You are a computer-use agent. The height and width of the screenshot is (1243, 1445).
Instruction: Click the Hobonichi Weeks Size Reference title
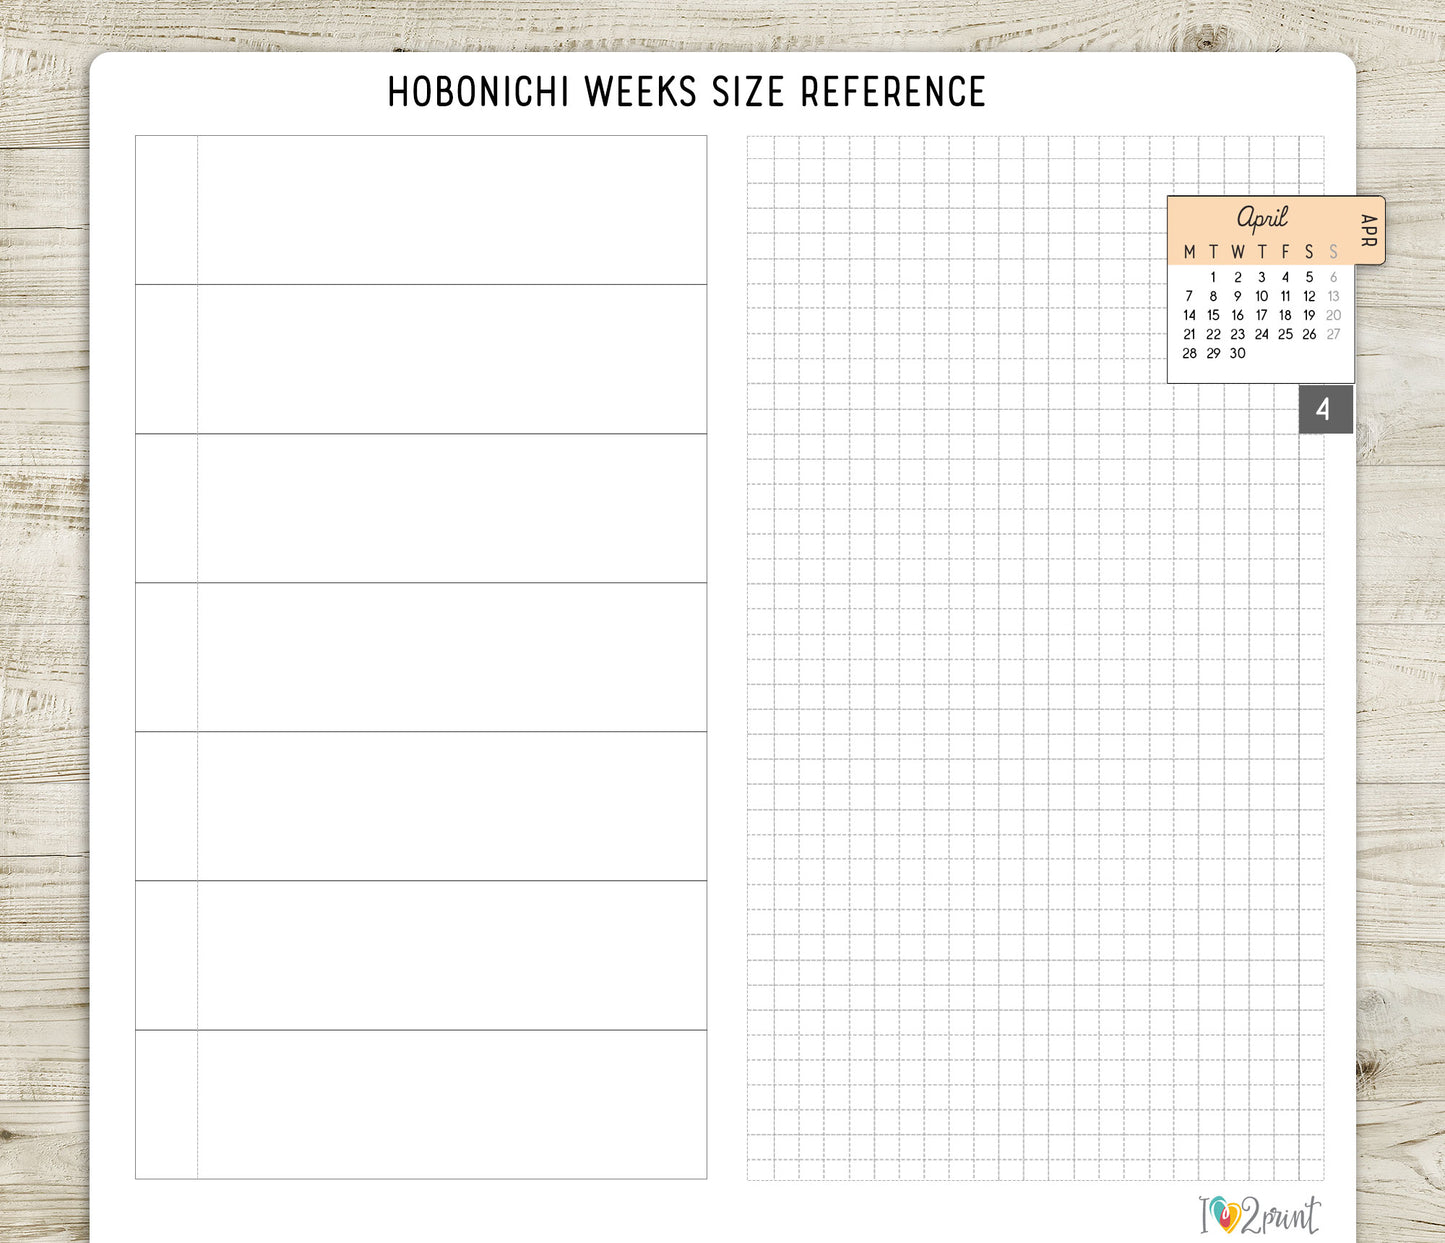pos(686,92)
